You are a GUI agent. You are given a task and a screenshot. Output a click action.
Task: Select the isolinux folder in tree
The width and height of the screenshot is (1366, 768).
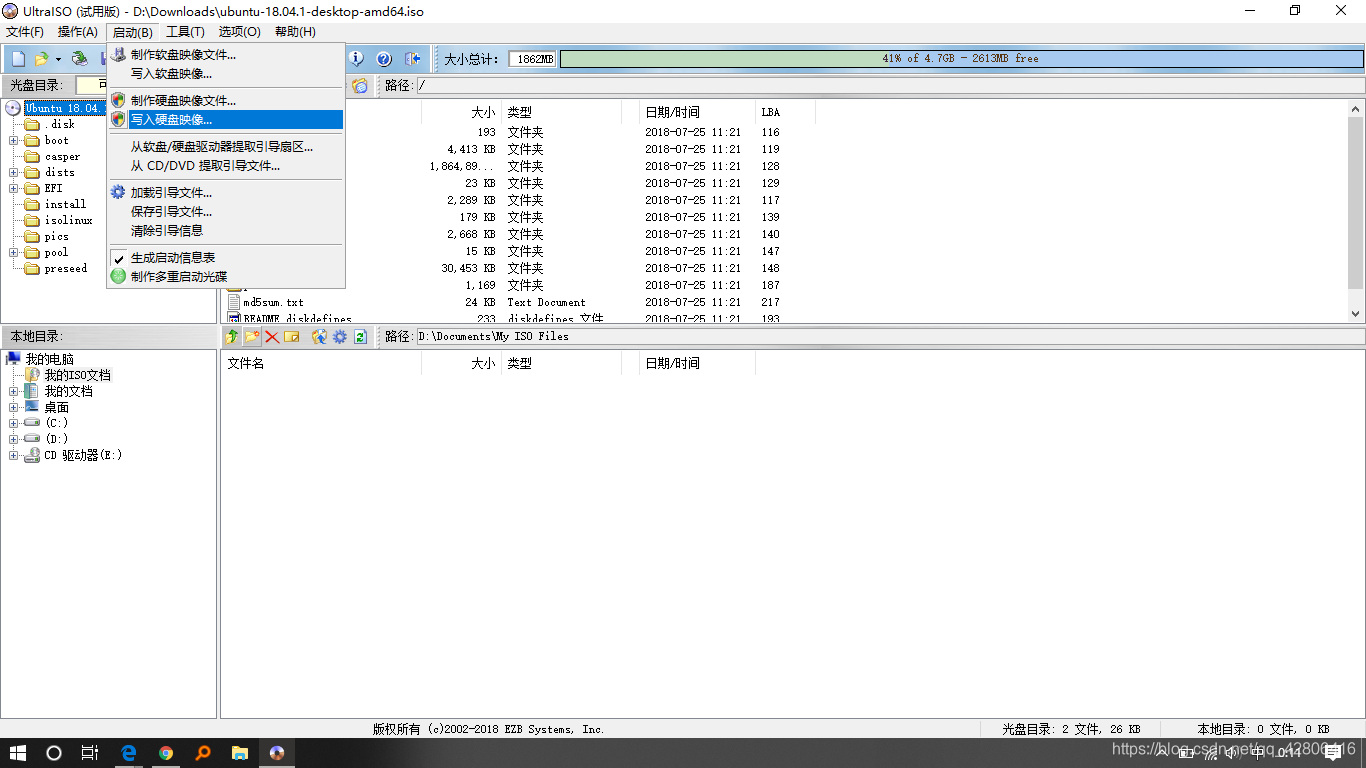click(x=68, y=221)
